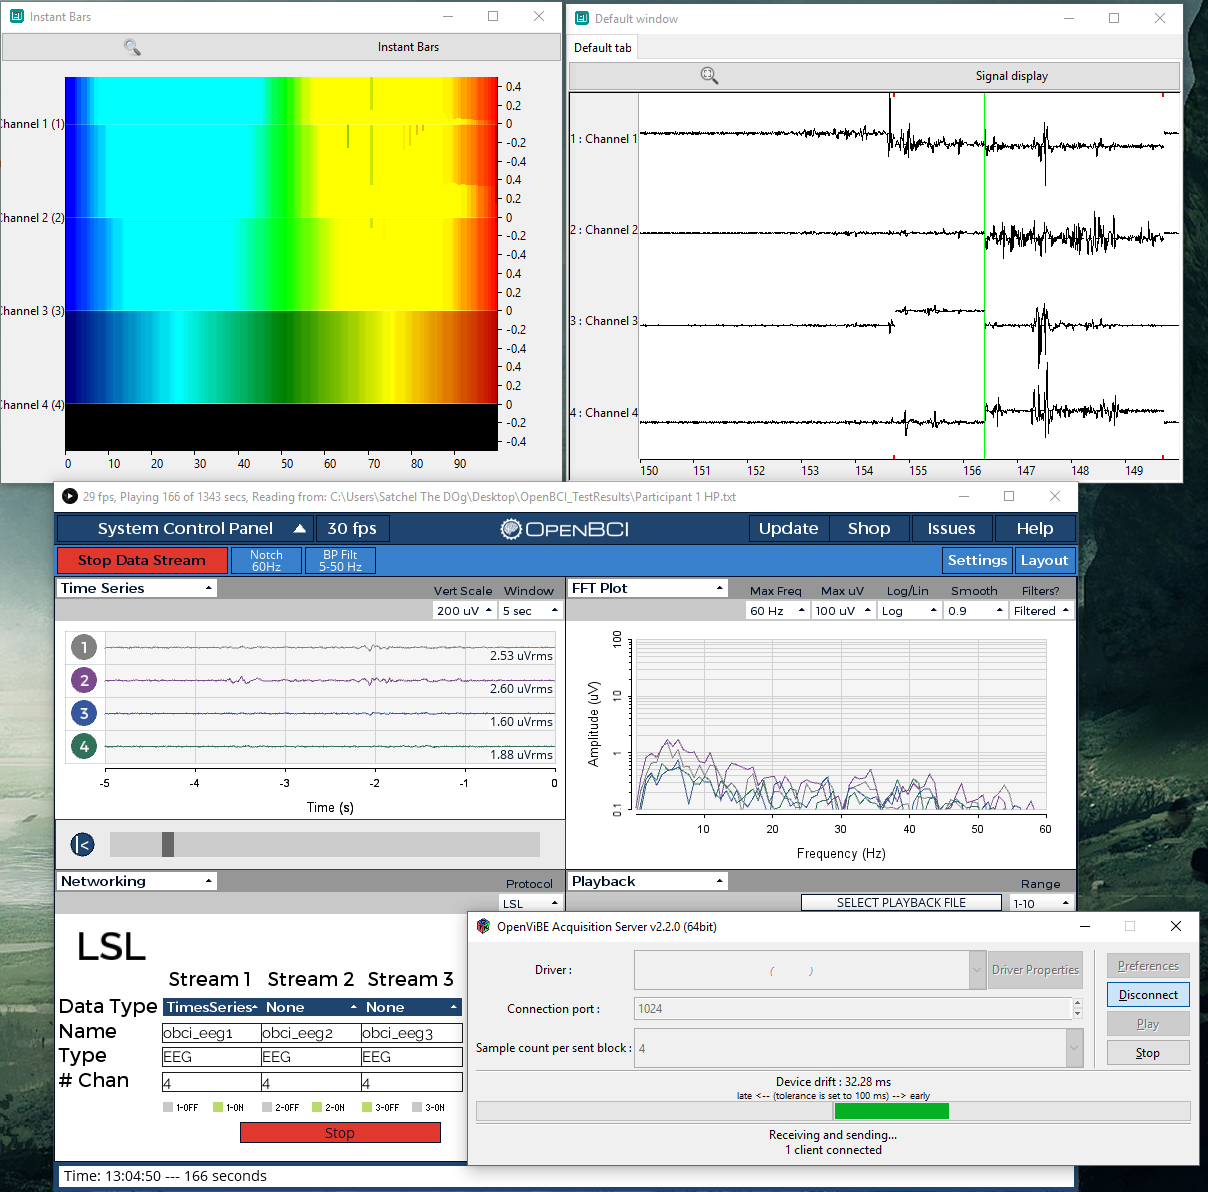Click the Instant Bars header bar
This screenshot has width=1208, height=1192.
click(281, 47)
